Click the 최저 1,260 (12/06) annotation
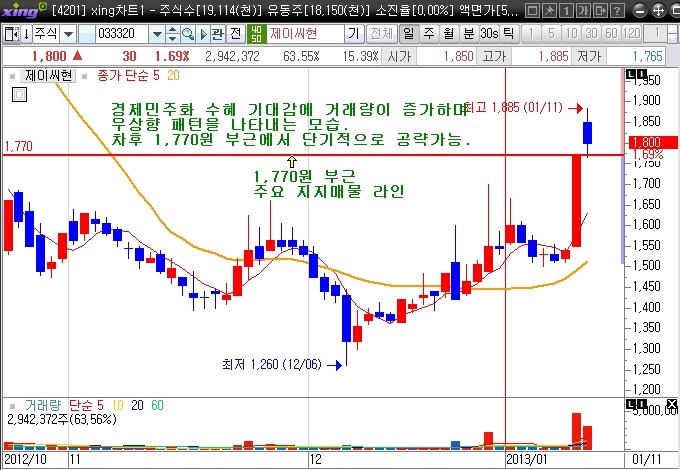 tap(282, 365)
